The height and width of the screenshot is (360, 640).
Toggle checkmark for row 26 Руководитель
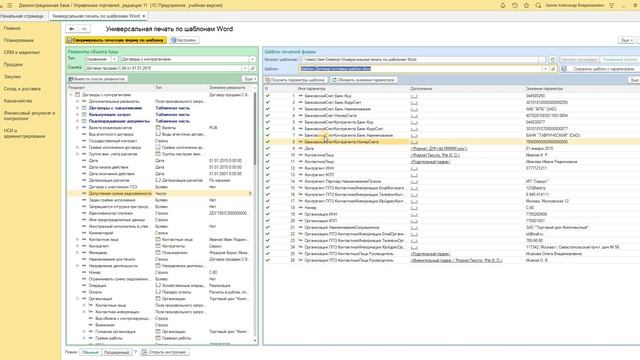(268, 260)
